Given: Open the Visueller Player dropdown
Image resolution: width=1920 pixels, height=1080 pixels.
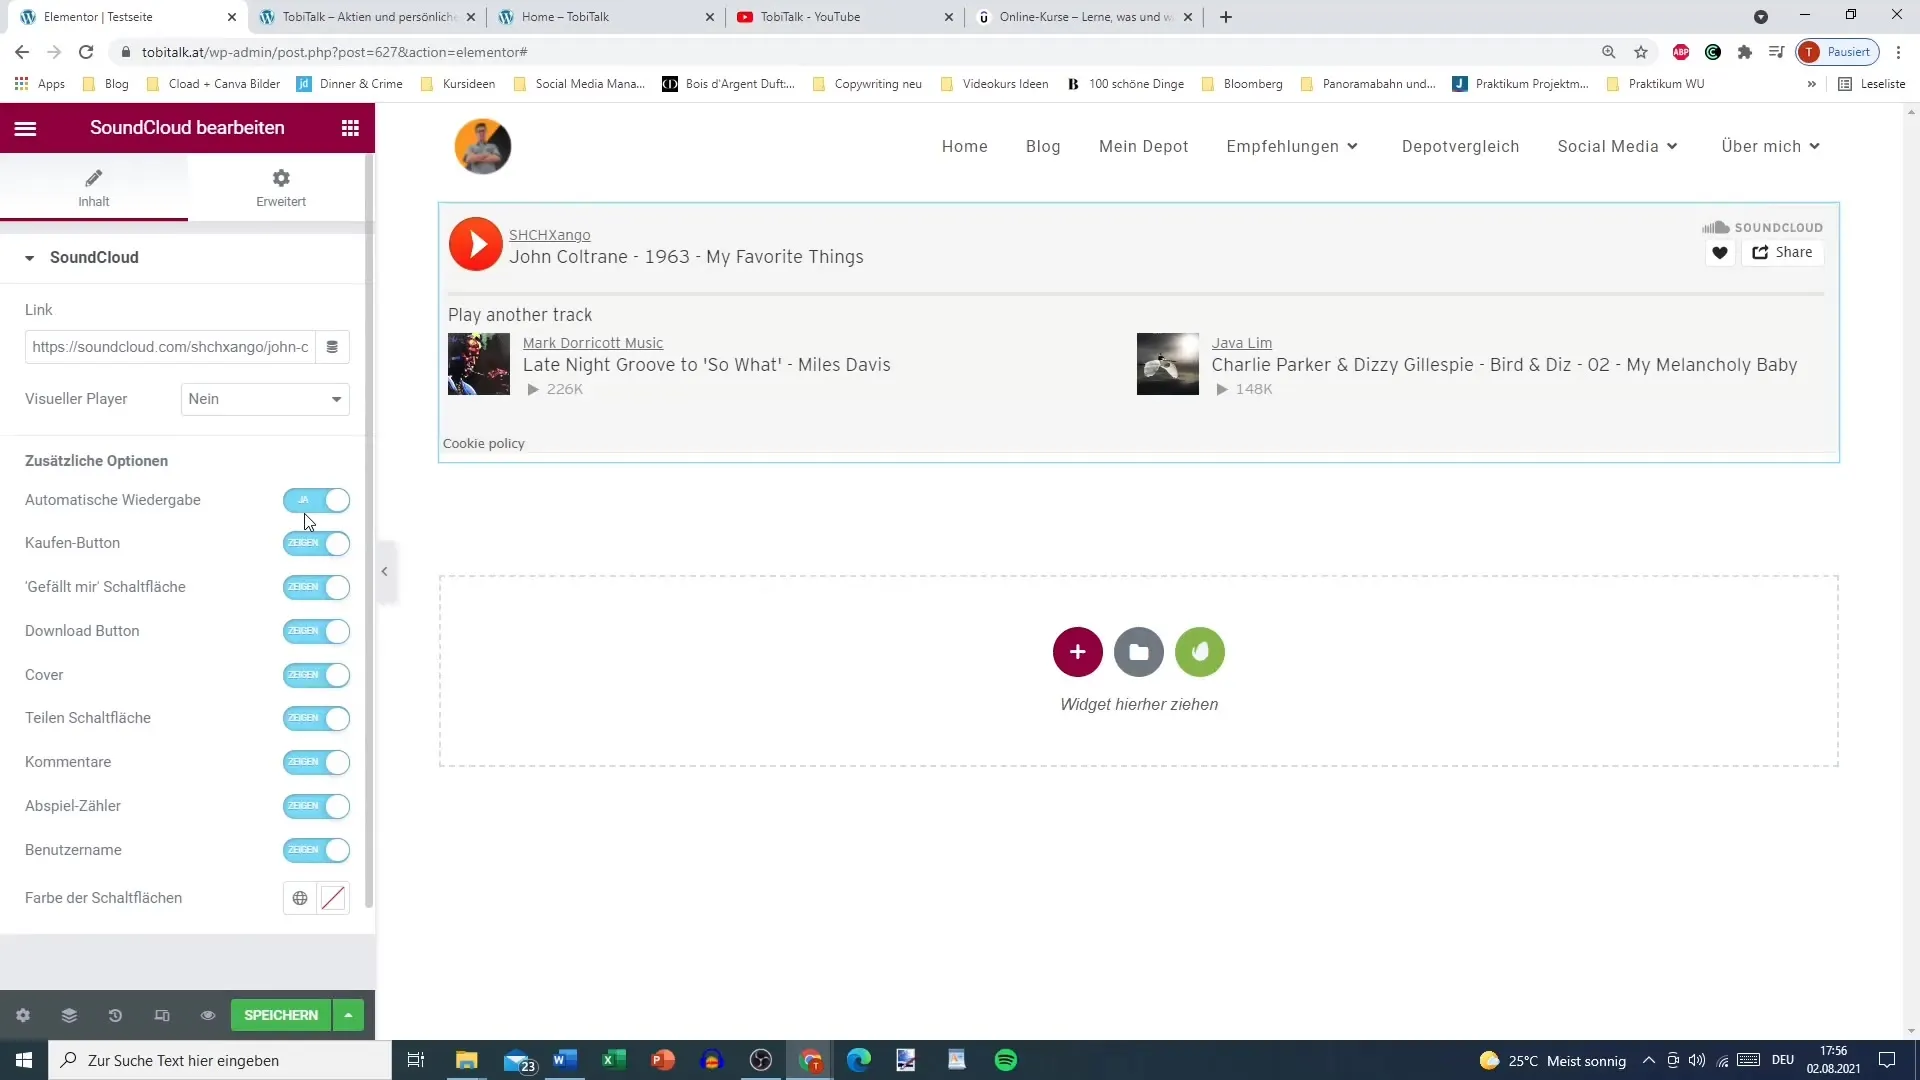Looking at the screenshot, I should (x=265, y=399).
